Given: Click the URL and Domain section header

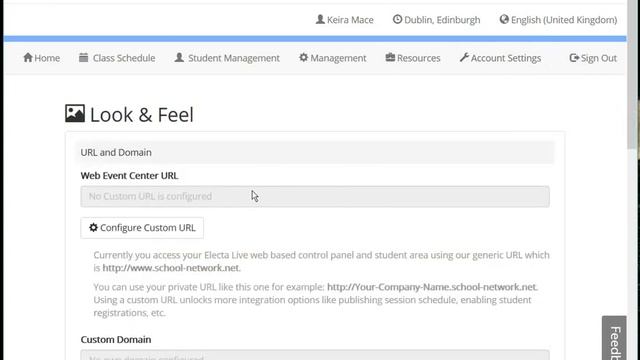Looking at the screenshot, I should [x=315, y=152].
